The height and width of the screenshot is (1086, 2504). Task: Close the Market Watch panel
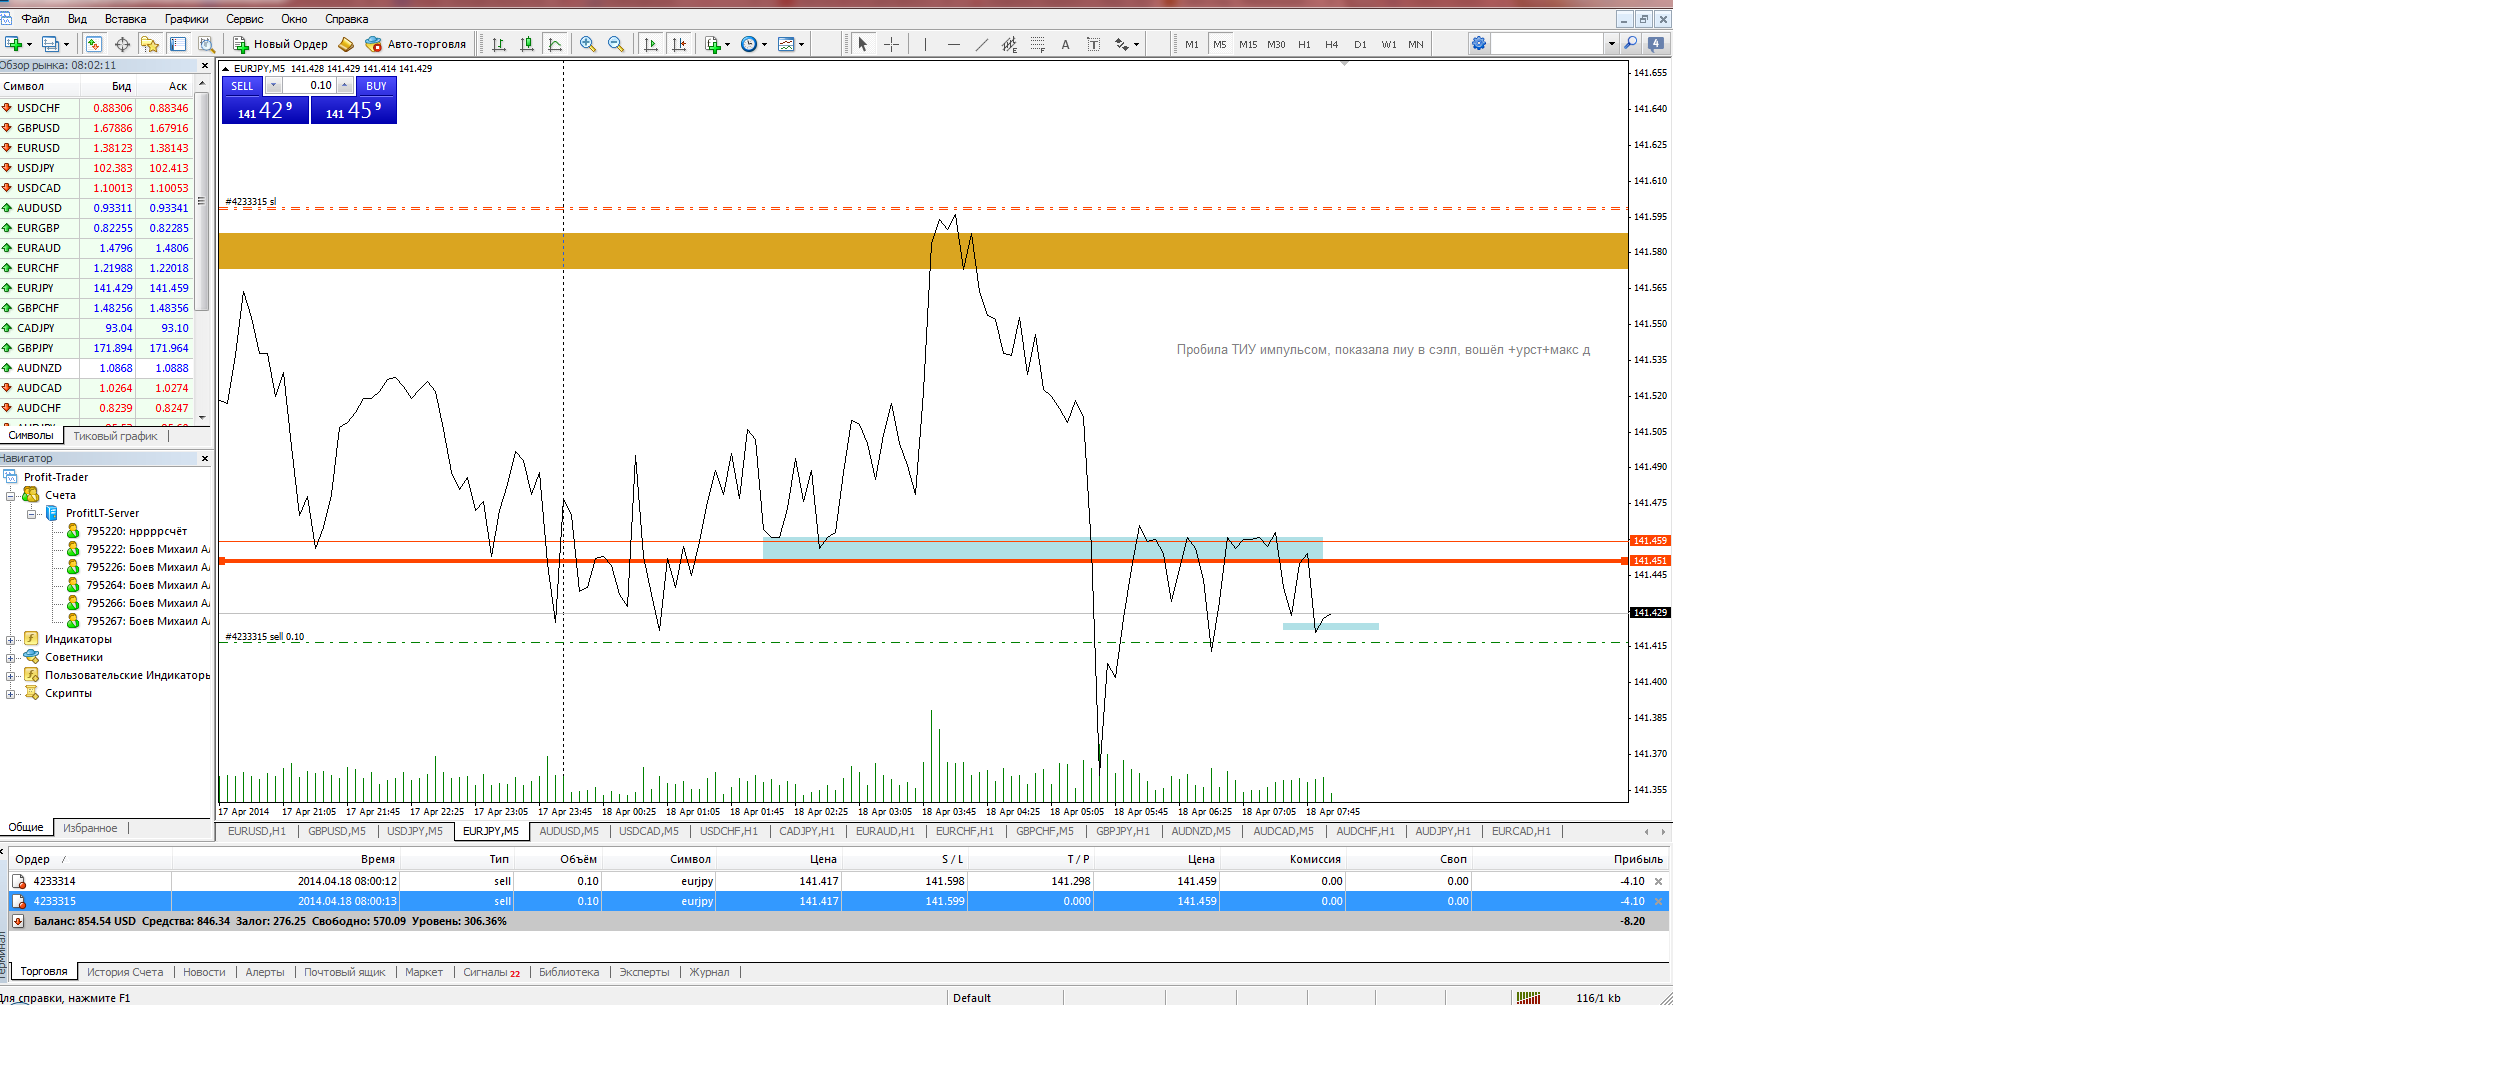pyautogui.click(x=205, y=66)
